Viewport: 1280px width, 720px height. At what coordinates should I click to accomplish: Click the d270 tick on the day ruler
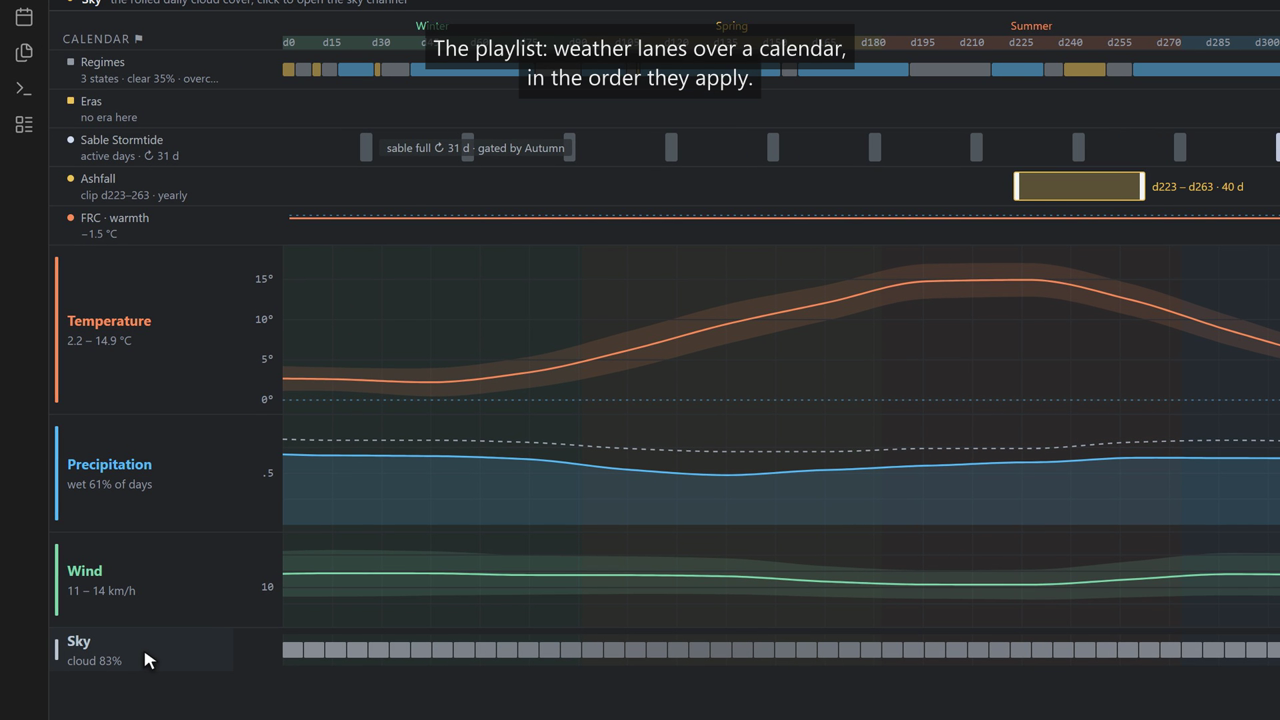point(1168,43)
